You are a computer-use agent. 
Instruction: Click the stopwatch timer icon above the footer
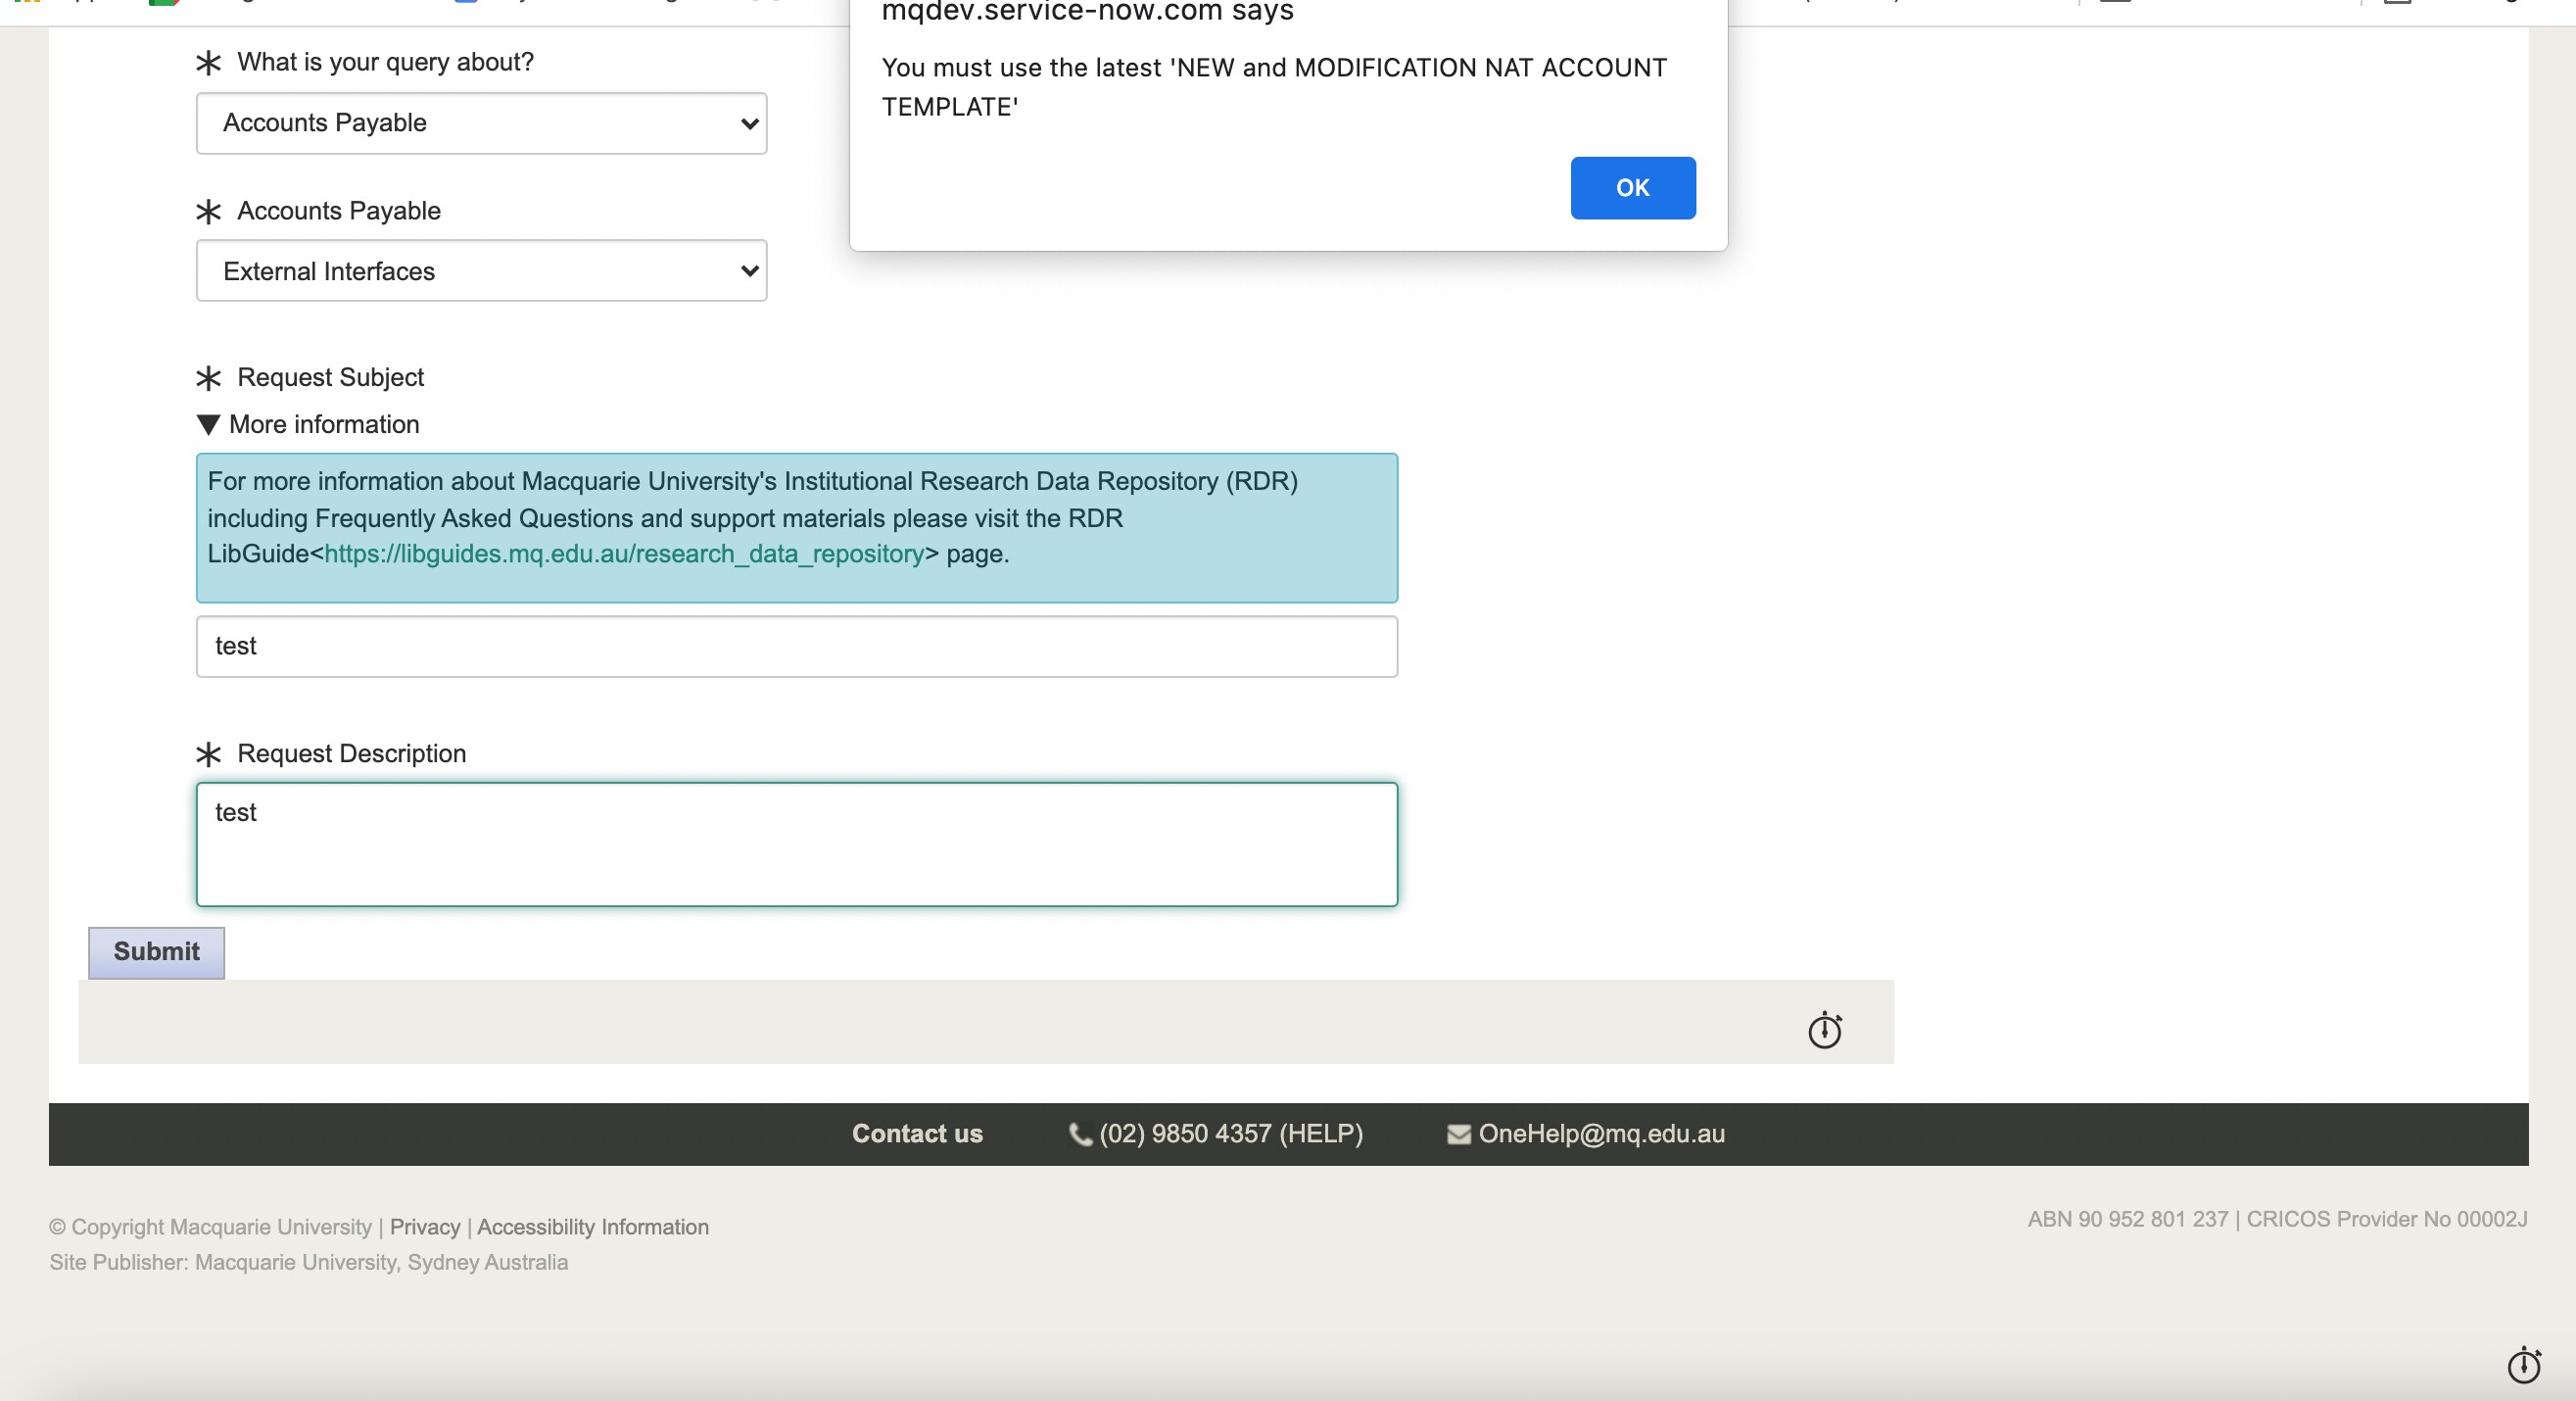coord(1824,1029)
